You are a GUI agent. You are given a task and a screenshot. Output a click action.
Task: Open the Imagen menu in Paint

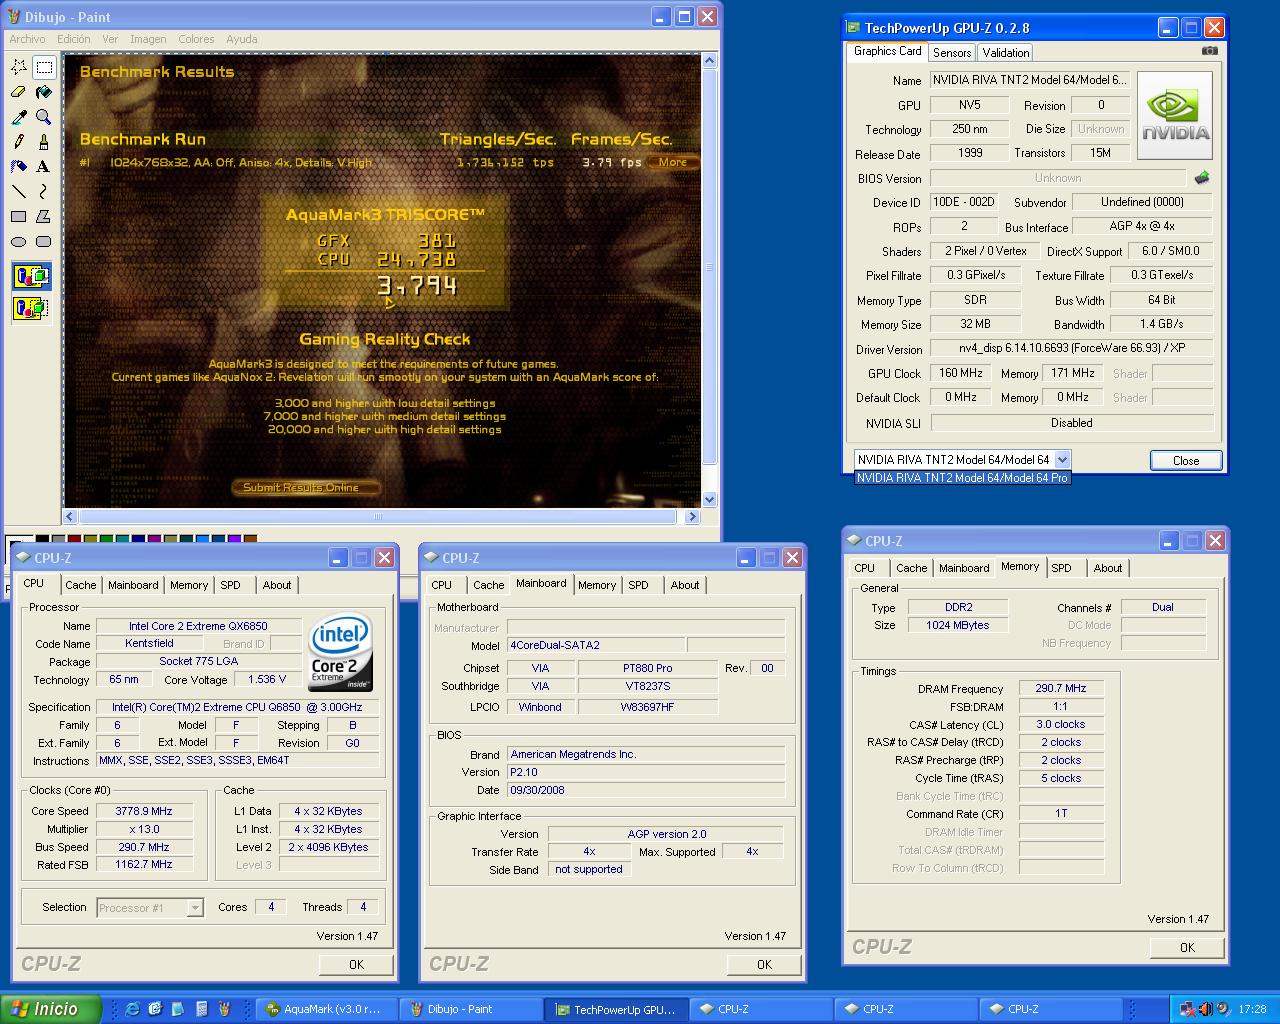[148, 39]
